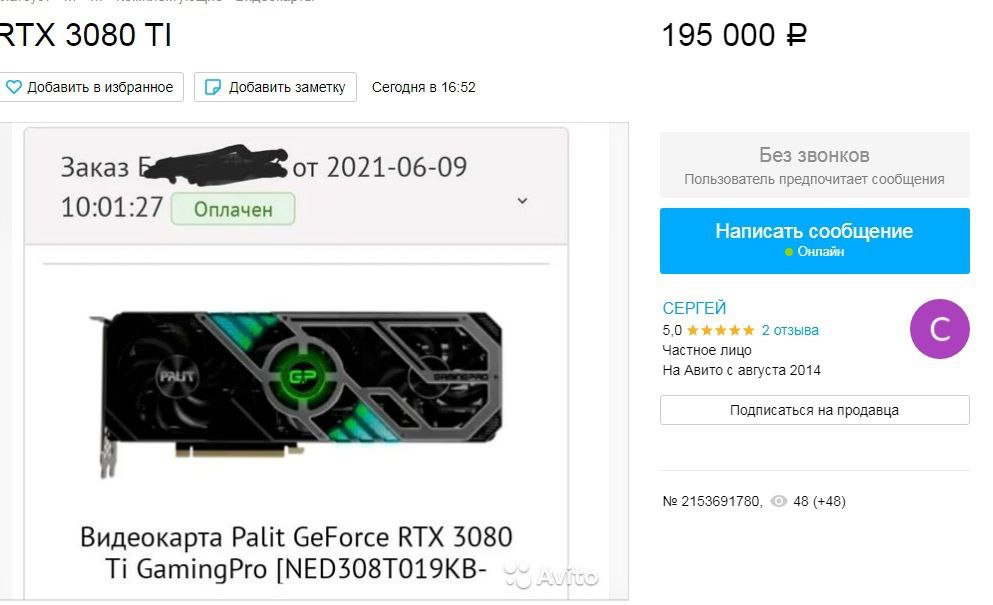Image resolution: width=993 pixels, height=605 pixels.
Task: Open seller profile link СЕРГЕЙ
Action: tap(694, 308)
